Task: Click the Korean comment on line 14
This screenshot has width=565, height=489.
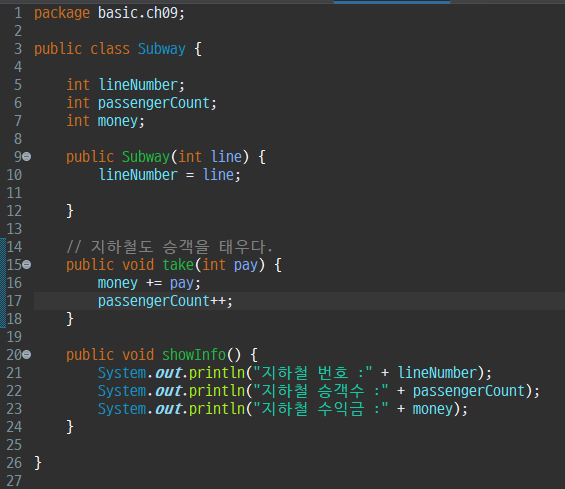Action: 169,247
